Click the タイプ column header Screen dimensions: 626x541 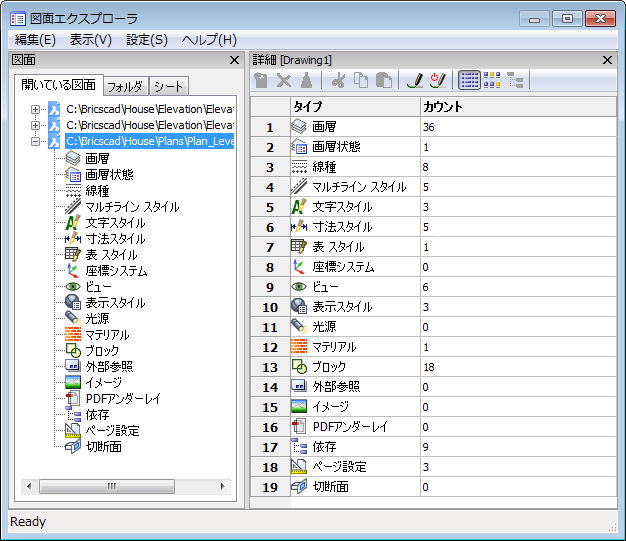(x=355, y=107)
